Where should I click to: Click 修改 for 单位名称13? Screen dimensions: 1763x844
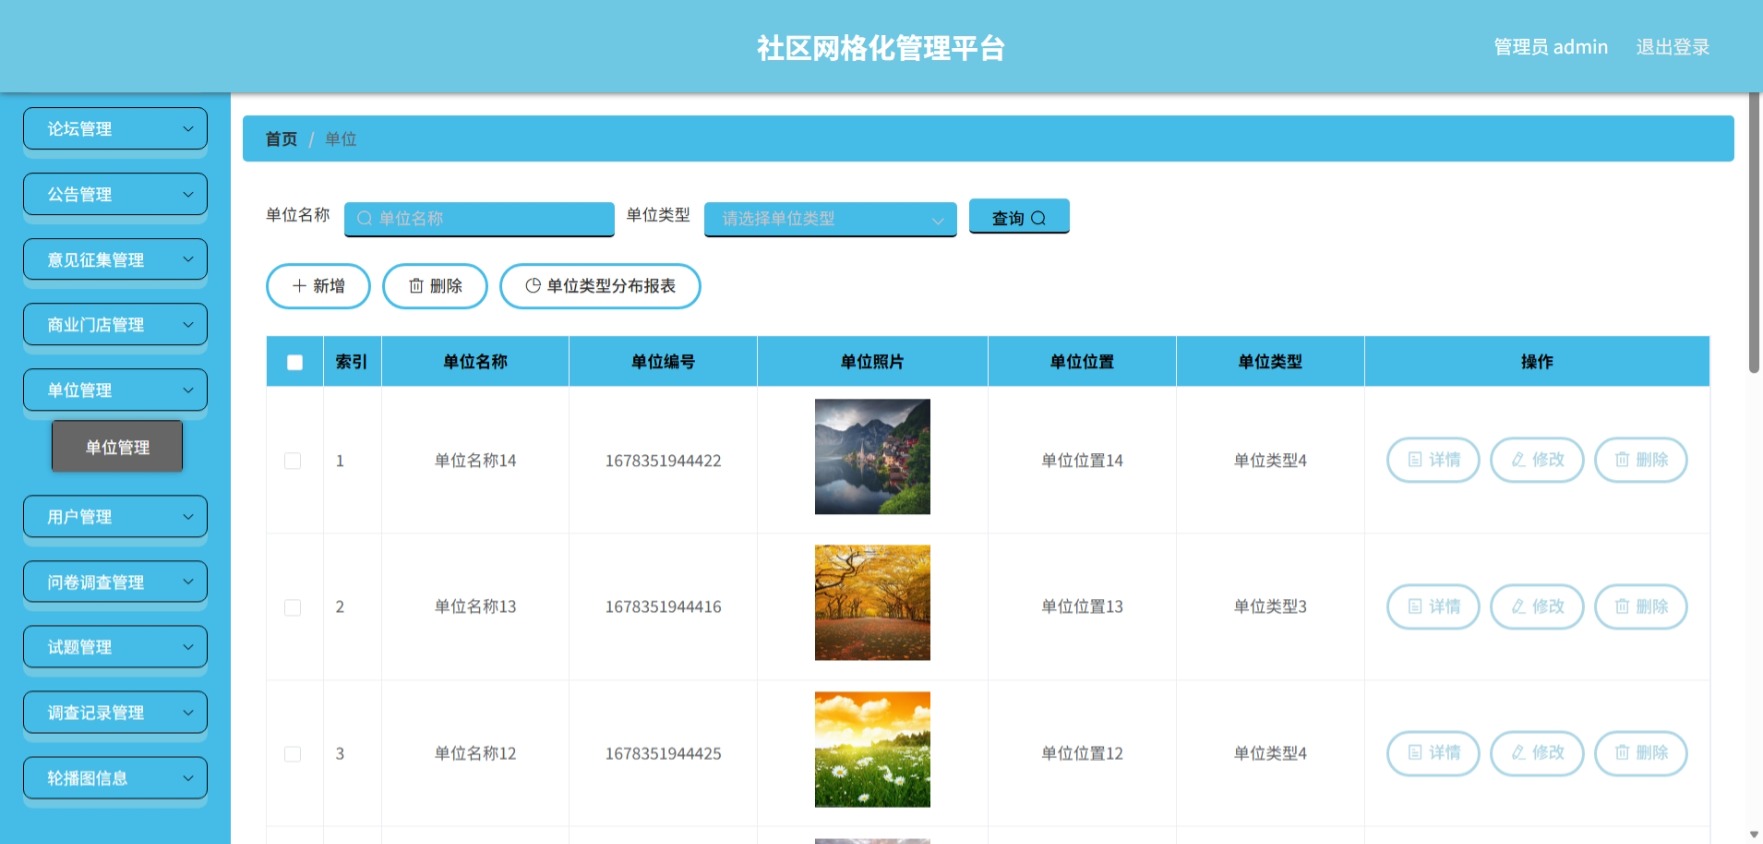pos(1537,607)
